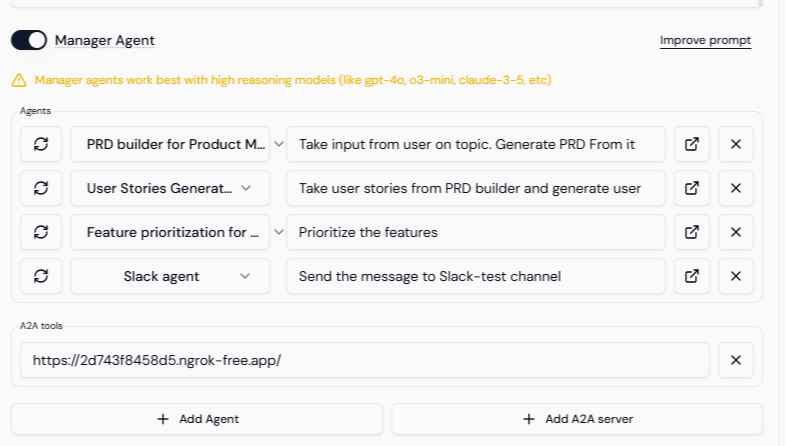This screenshot has height=446, width=786.
Task: Open PRD builder agent in new window
Action: [x=691, y=144]
